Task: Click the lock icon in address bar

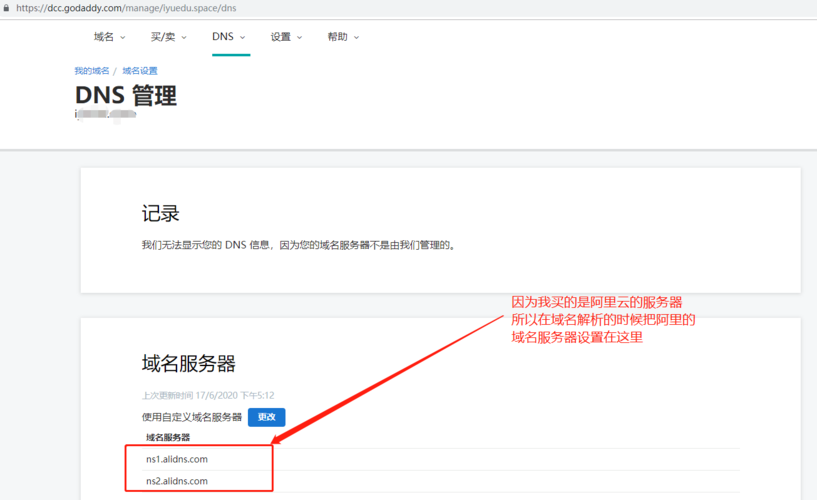Action: (x=6, y=8)
